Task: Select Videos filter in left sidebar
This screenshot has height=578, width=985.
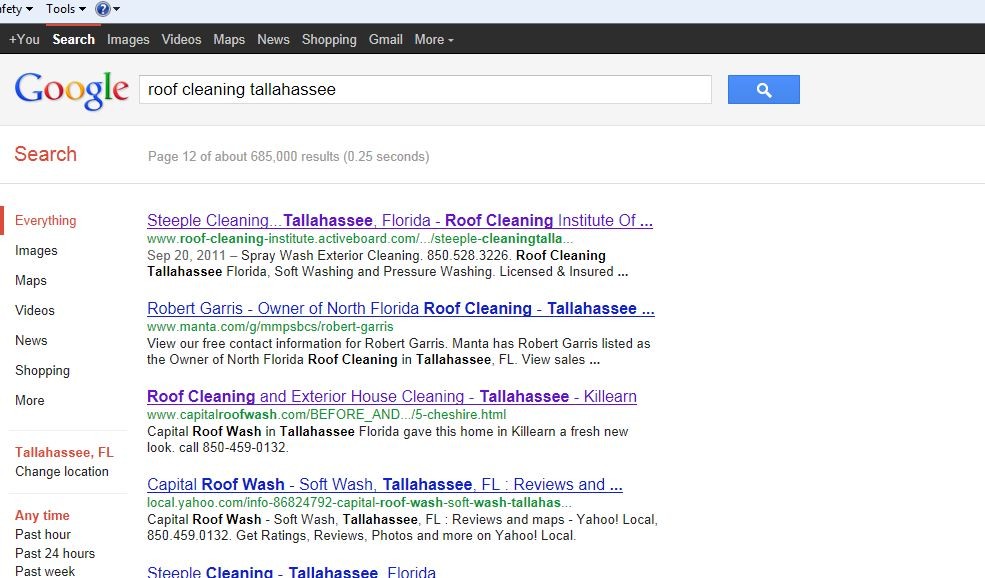Action: (35, 311)
